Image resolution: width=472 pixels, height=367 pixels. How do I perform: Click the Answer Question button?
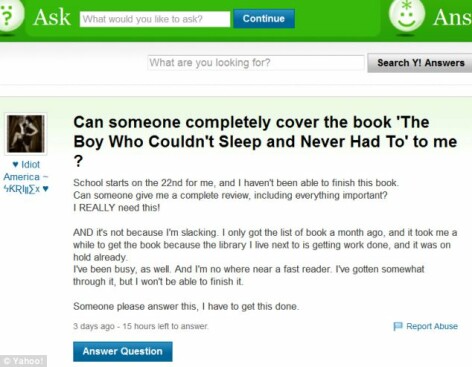coord(123,351)
